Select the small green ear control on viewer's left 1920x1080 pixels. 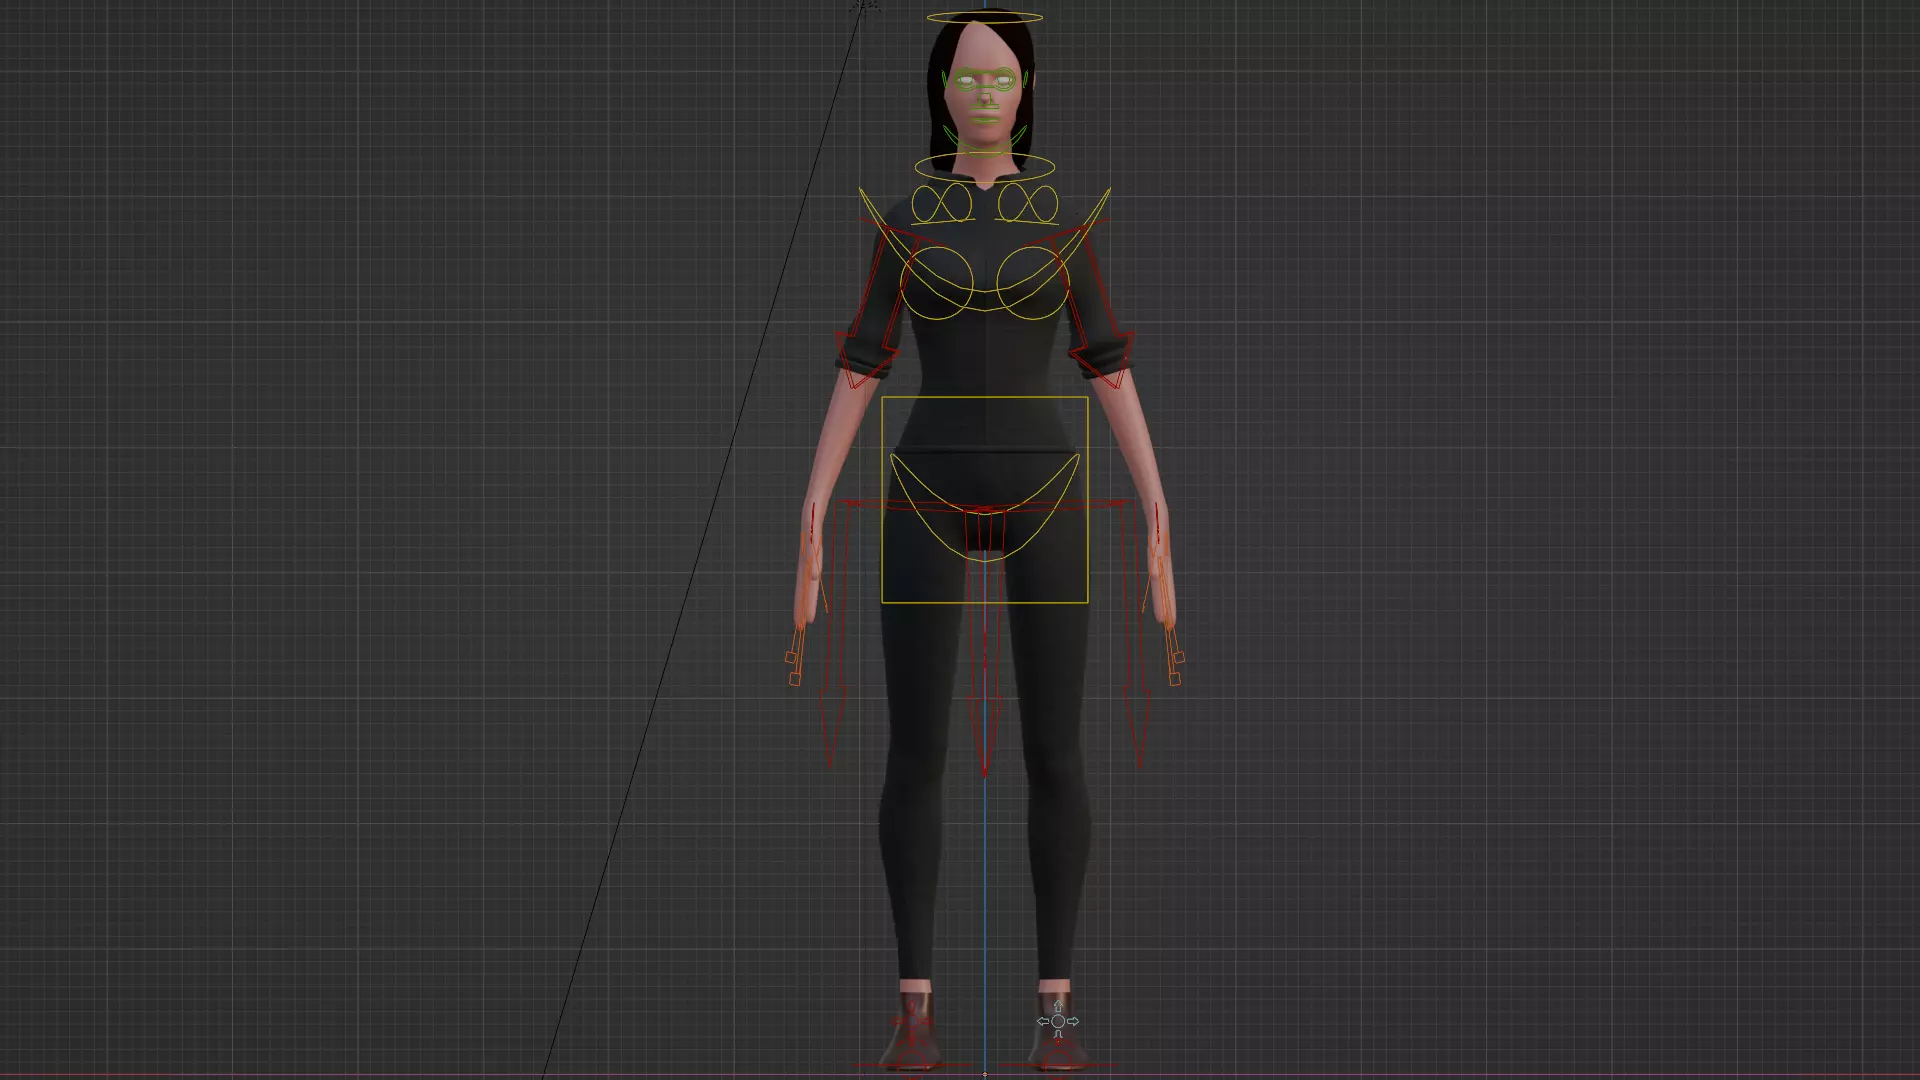(943, 78)
